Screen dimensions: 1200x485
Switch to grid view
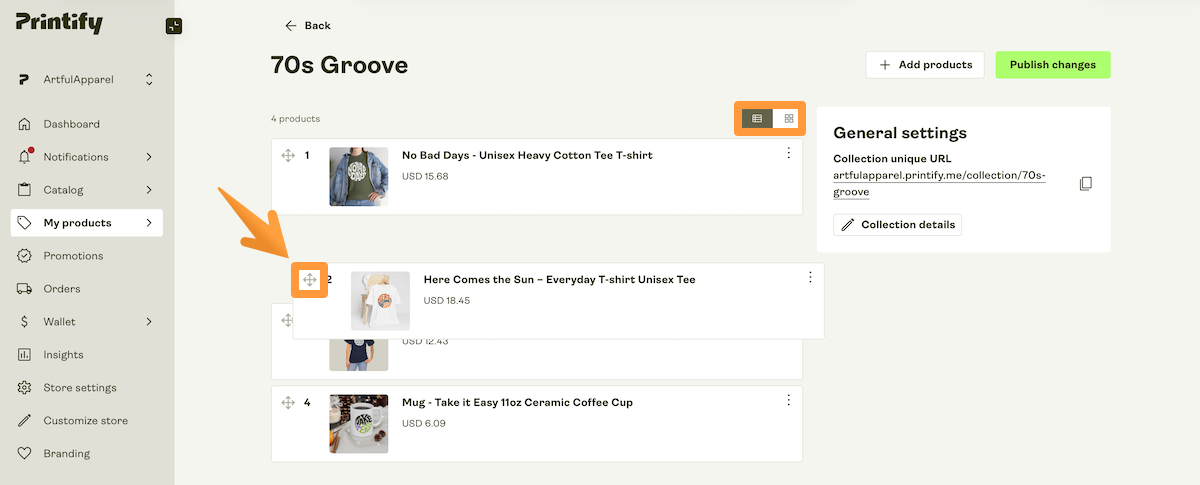point(789,119)
